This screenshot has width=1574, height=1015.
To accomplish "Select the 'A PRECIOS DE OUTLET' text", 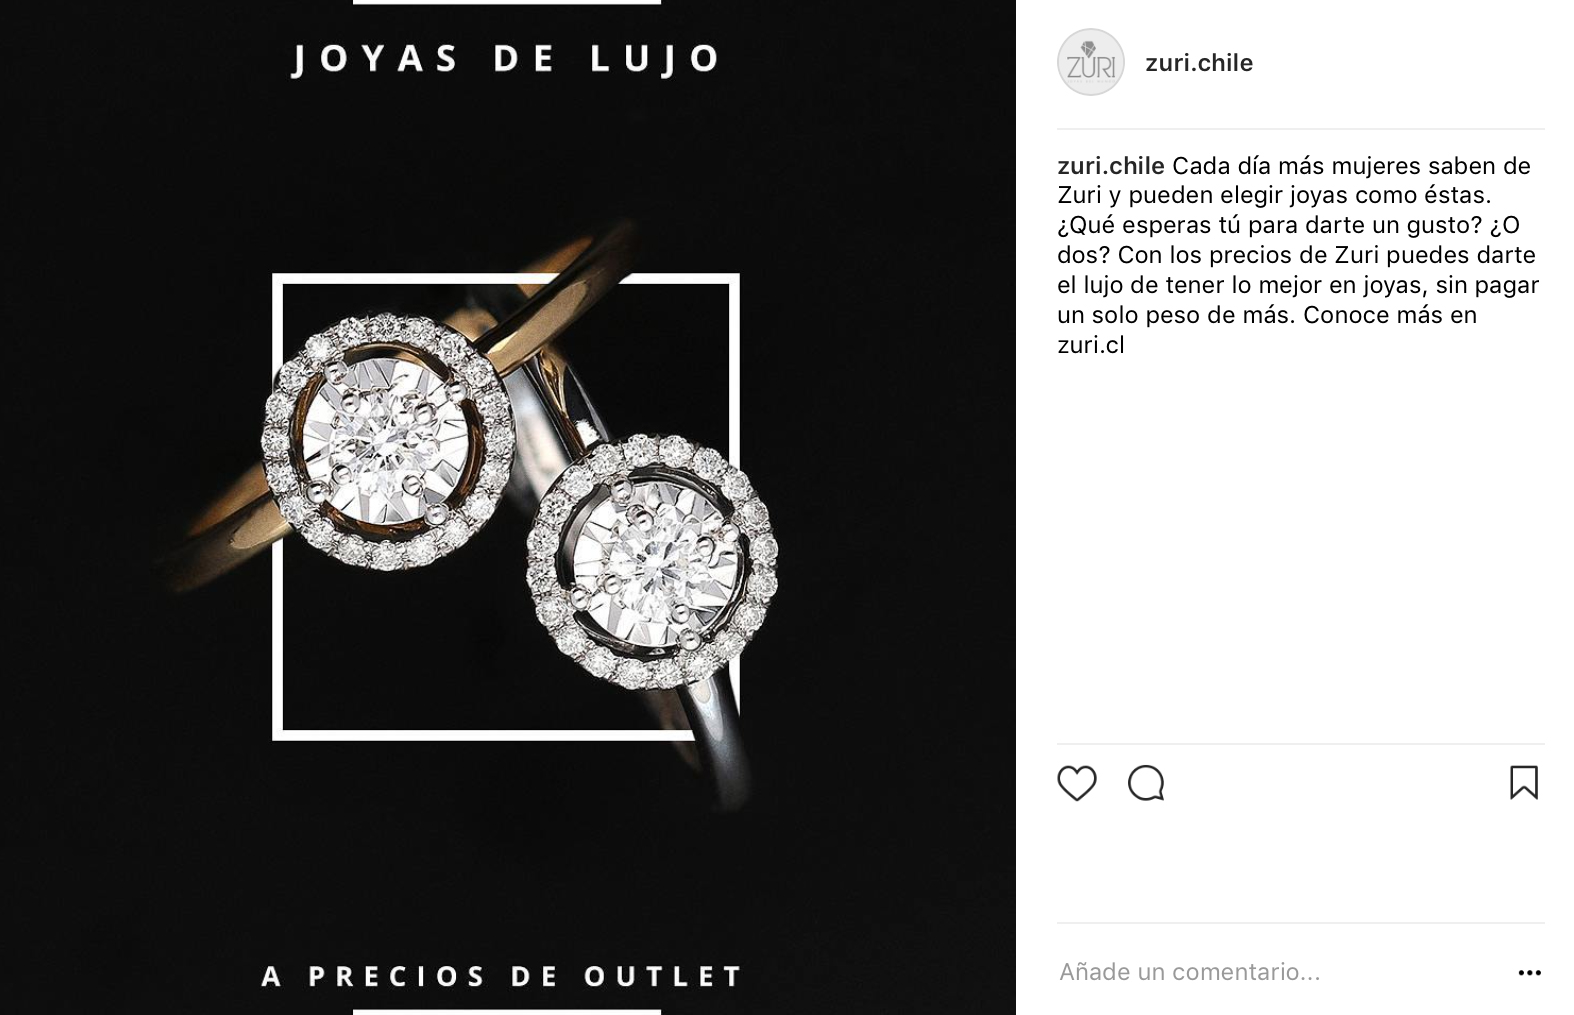I will [x=502, y=976].
